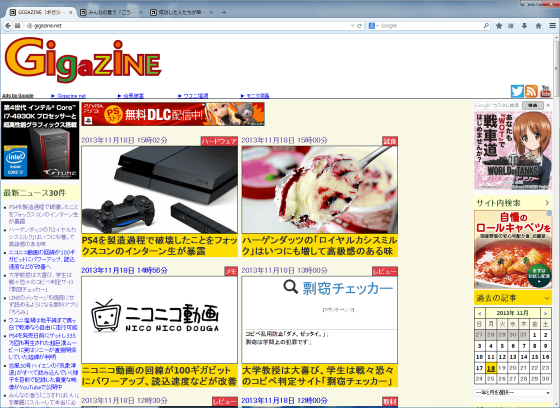Close the GIGAZINE tab
560x408 pixels.
tap(71, 13)
